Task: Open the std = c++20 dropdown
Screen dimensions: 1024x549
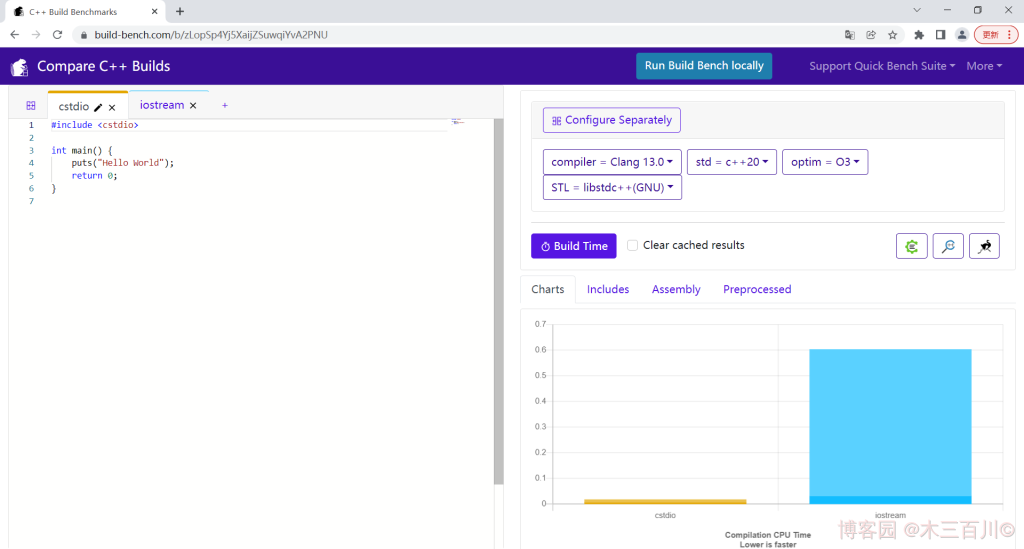Action: [x=732, y=162]
